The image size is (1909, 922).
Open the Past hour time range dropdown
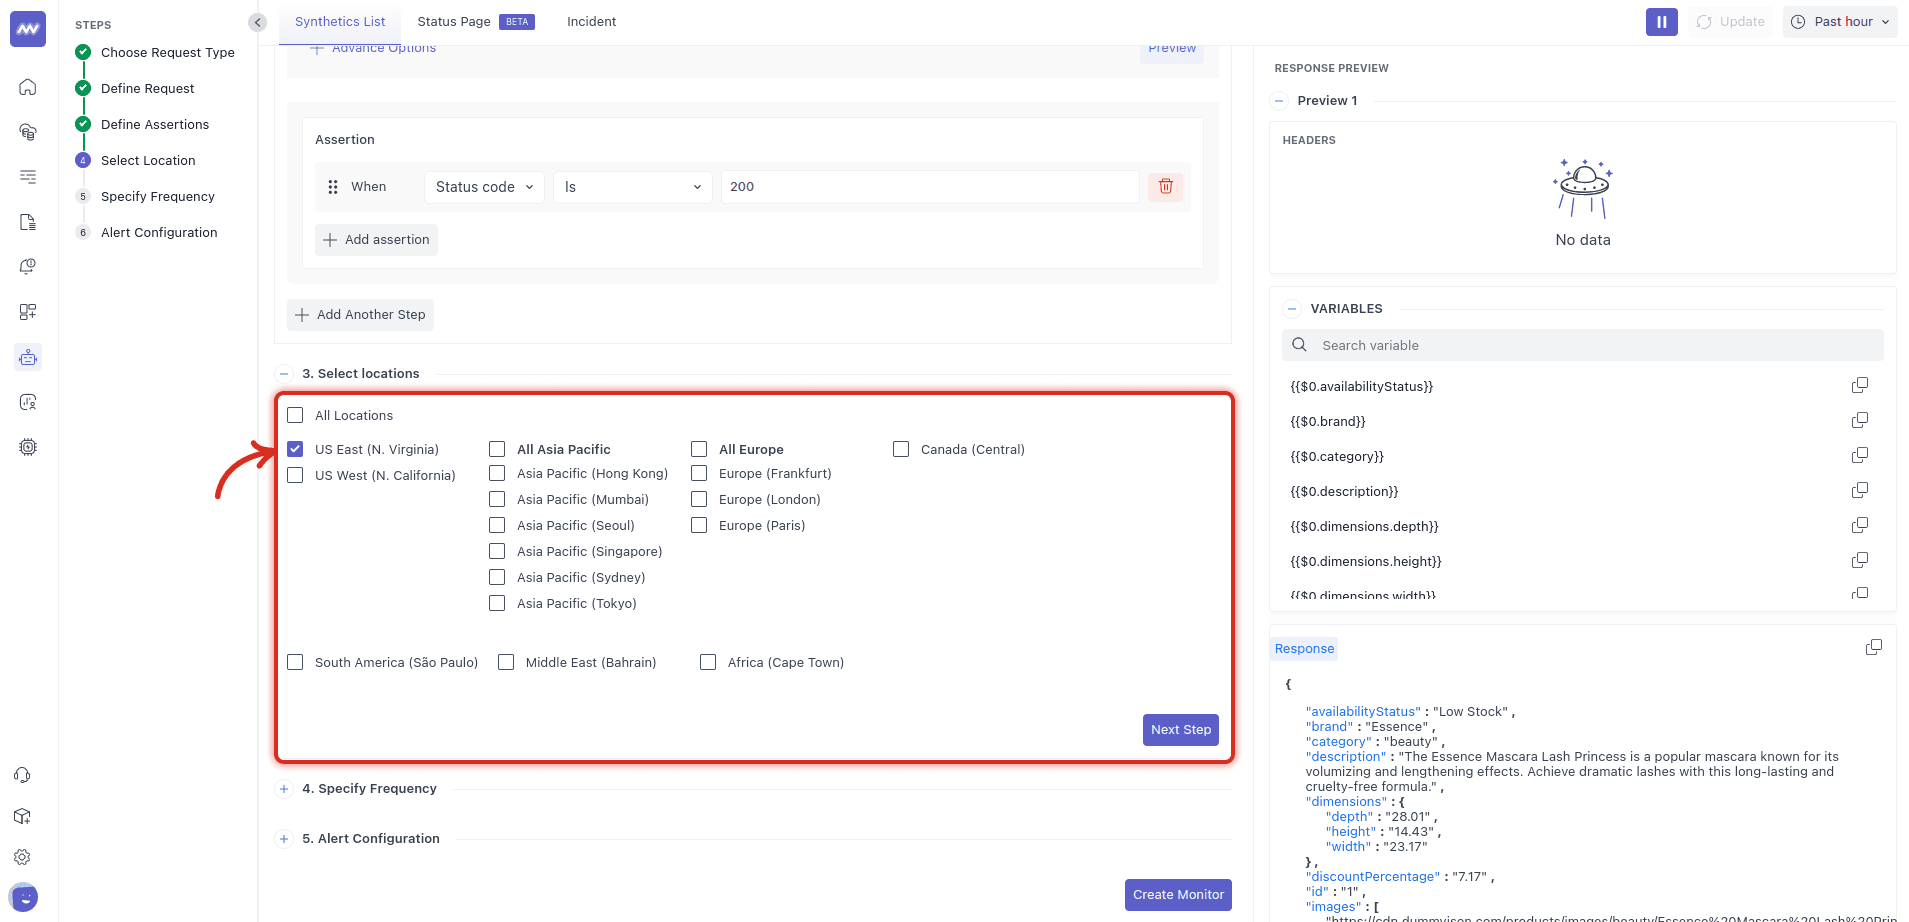tap(1839, 22)
